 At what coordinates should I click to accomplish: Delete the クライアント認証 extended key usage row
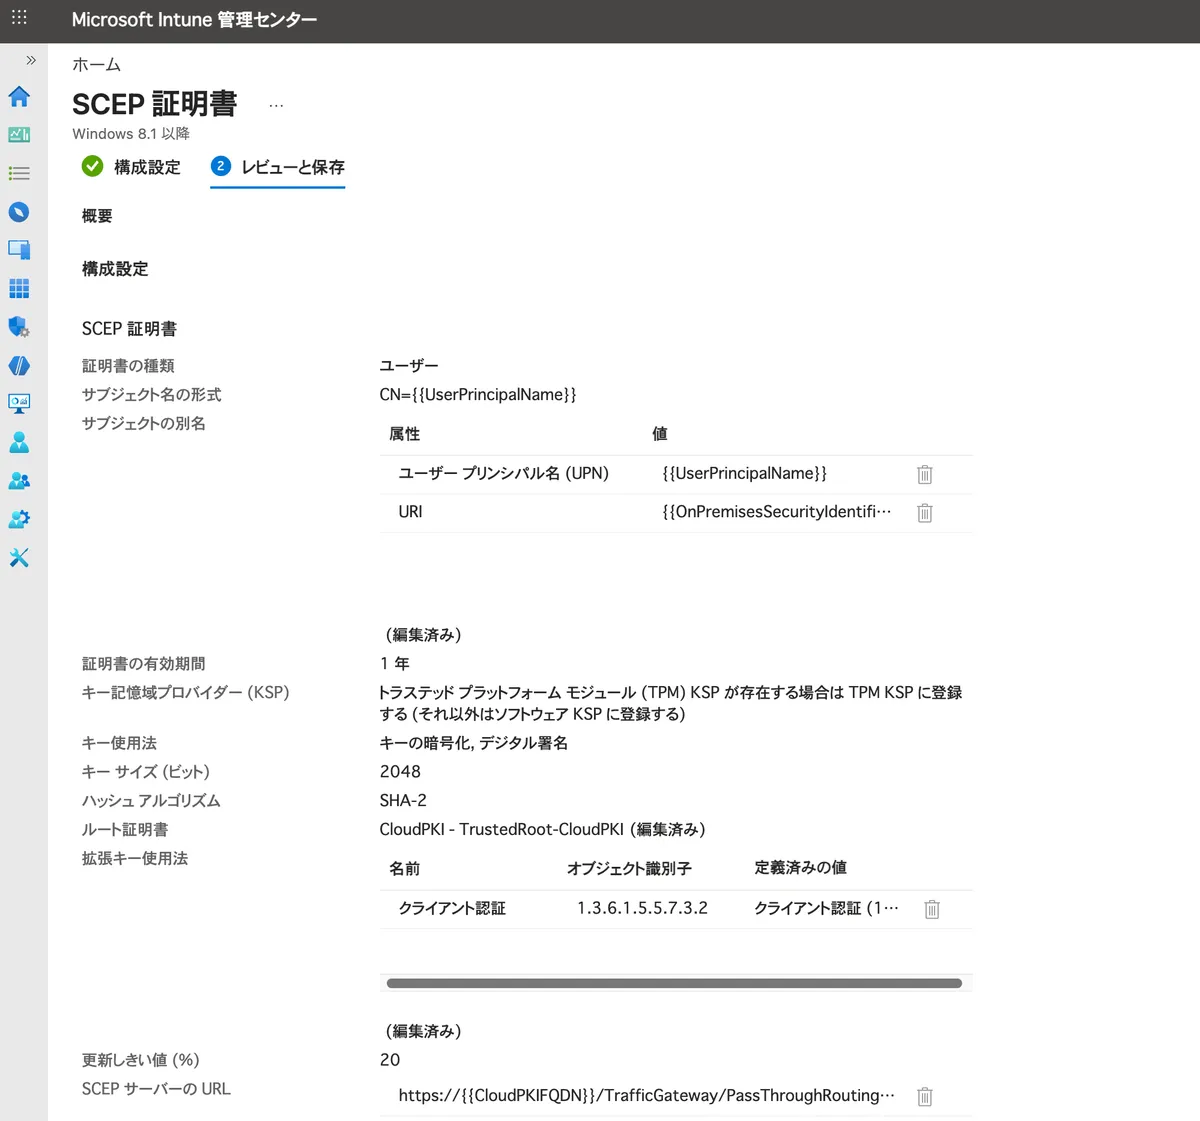pyautogui.click(x=932, y=909)
